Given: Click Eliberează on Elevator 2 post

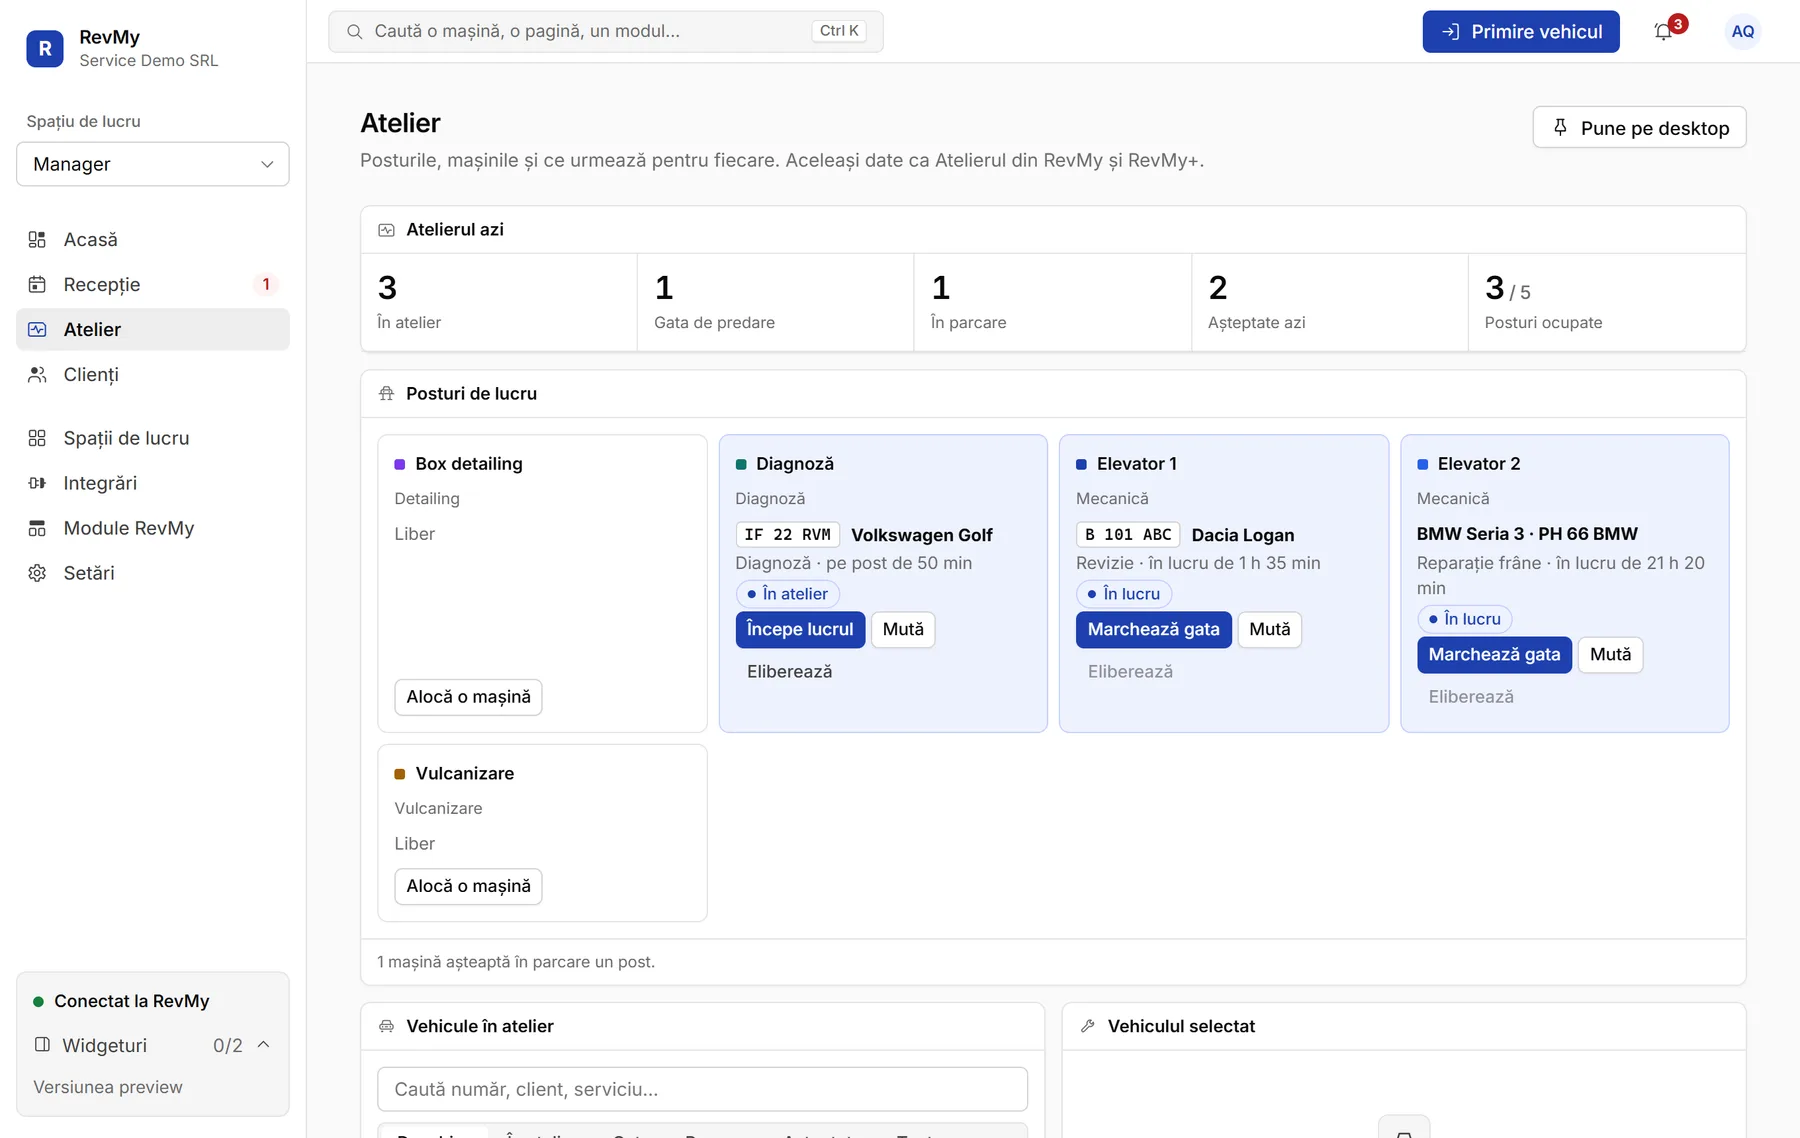Looking at the screenshot, I should tap(1471, 697).
